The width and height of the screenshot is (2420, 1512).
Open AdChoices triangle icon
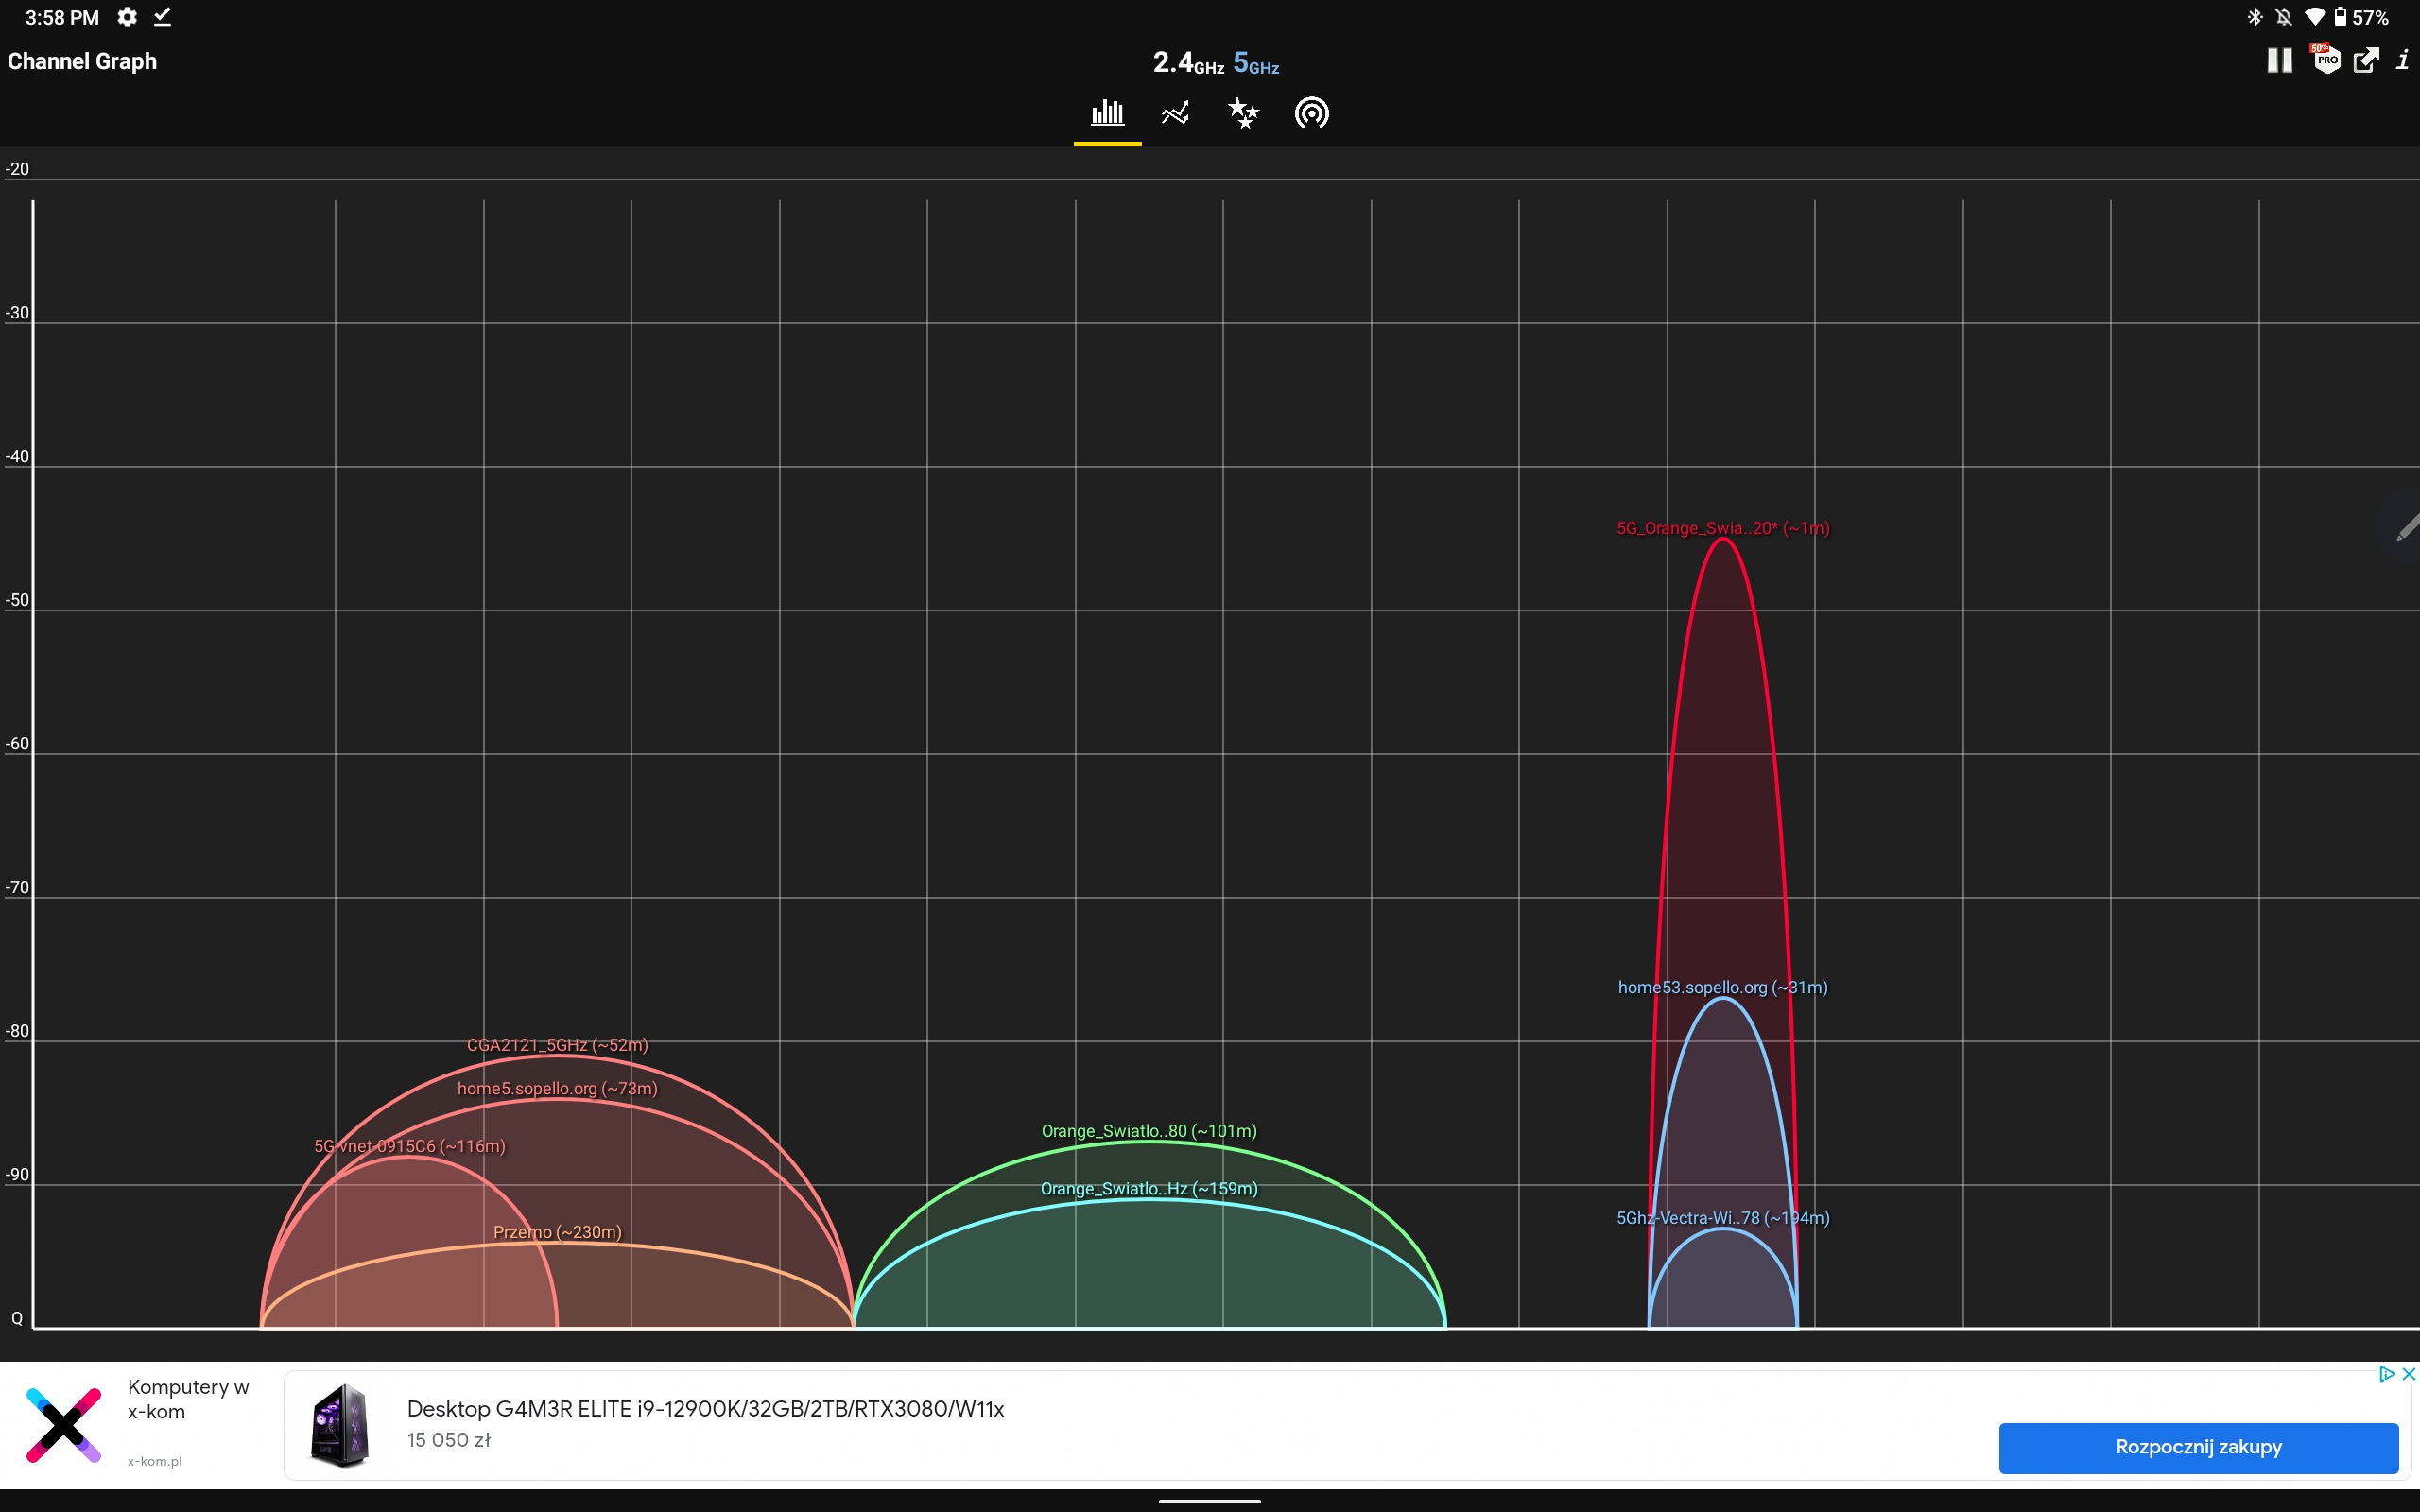pos(2387,1374)
